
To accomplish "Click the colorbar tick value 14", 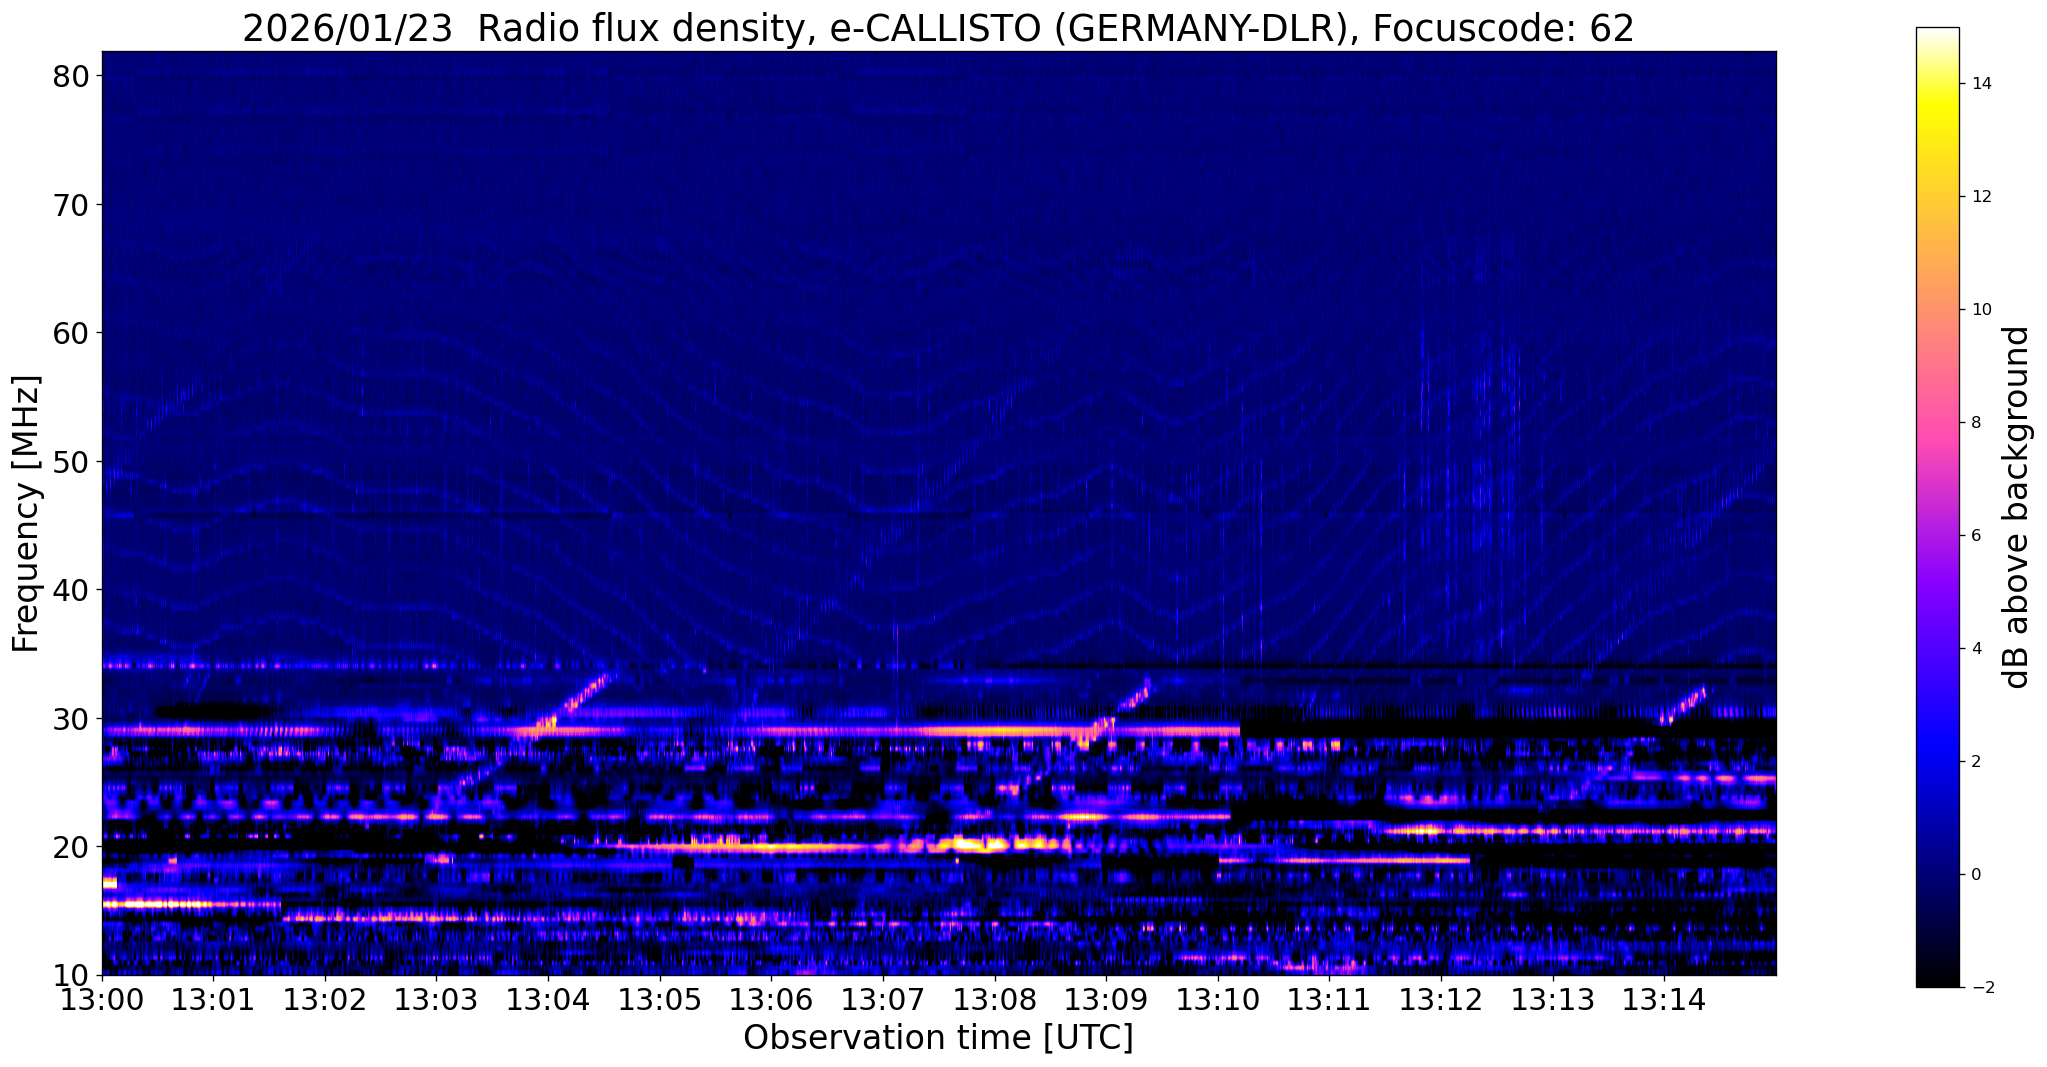I will click(1981, 84).
